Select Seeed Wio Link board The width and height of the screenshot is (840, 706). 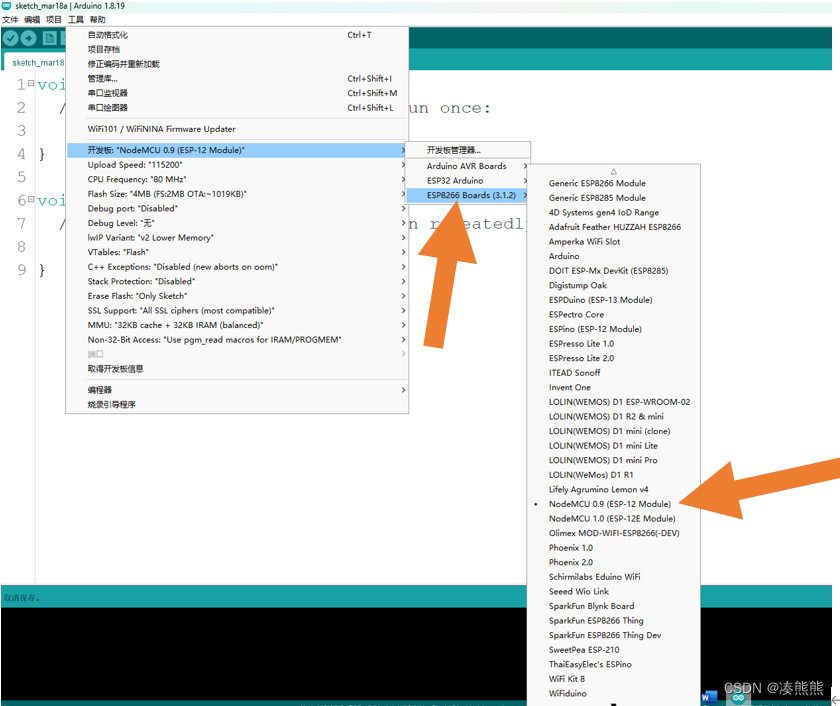click(x=614, y=591)
